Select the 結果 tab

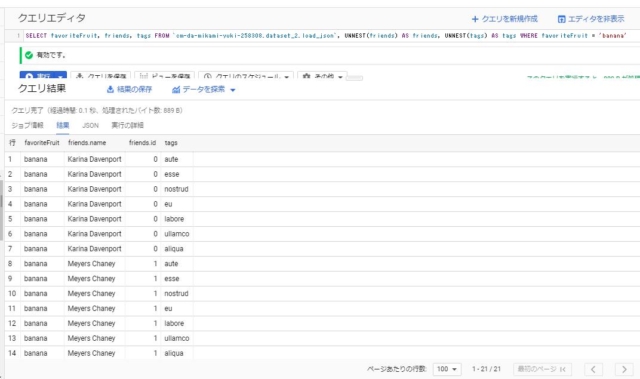point(62,125)
